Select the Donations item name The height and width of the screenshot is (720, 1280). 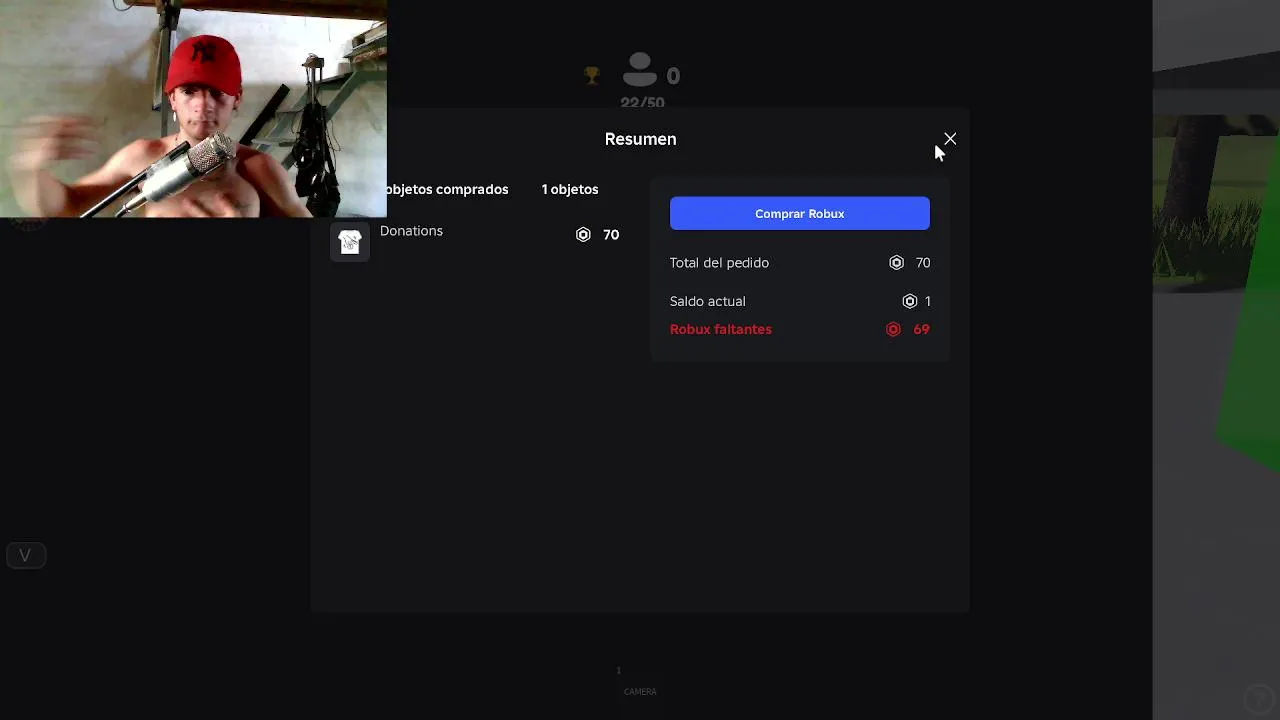coord(411,231)
